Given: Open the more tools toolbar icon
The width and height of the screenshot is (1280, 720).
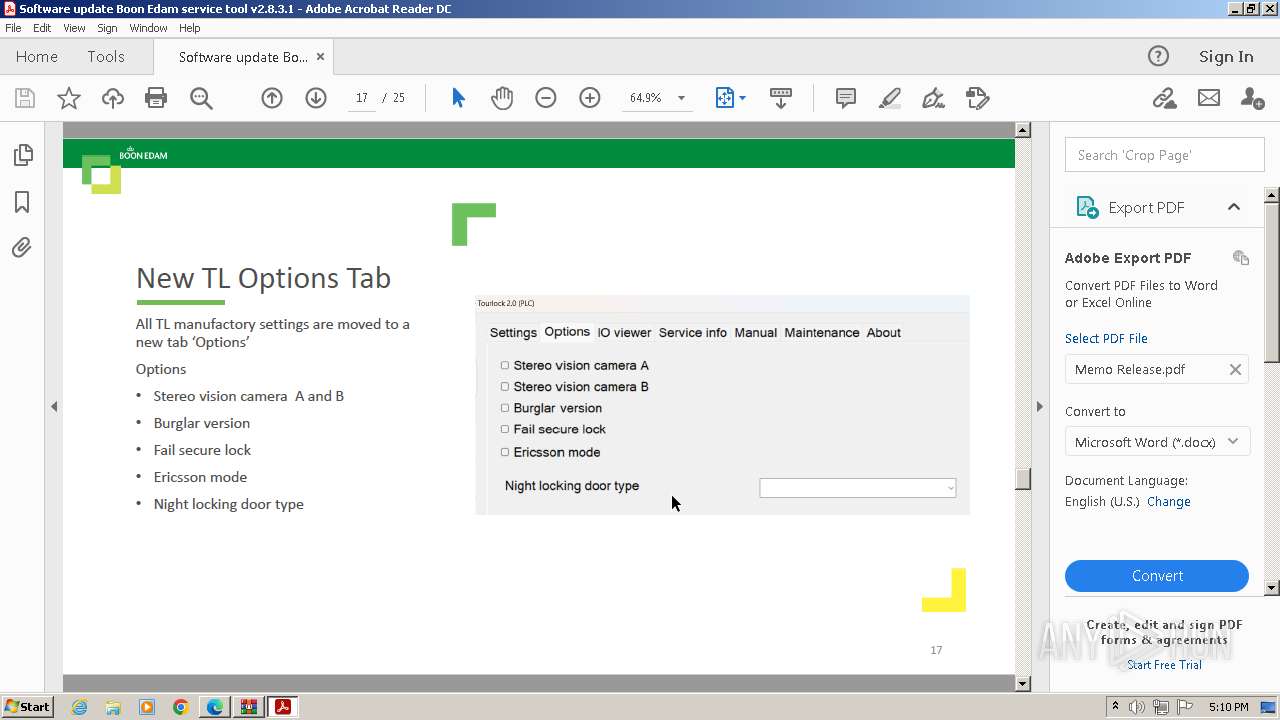Looking at the screenshot, I should (x=978, y=98).
